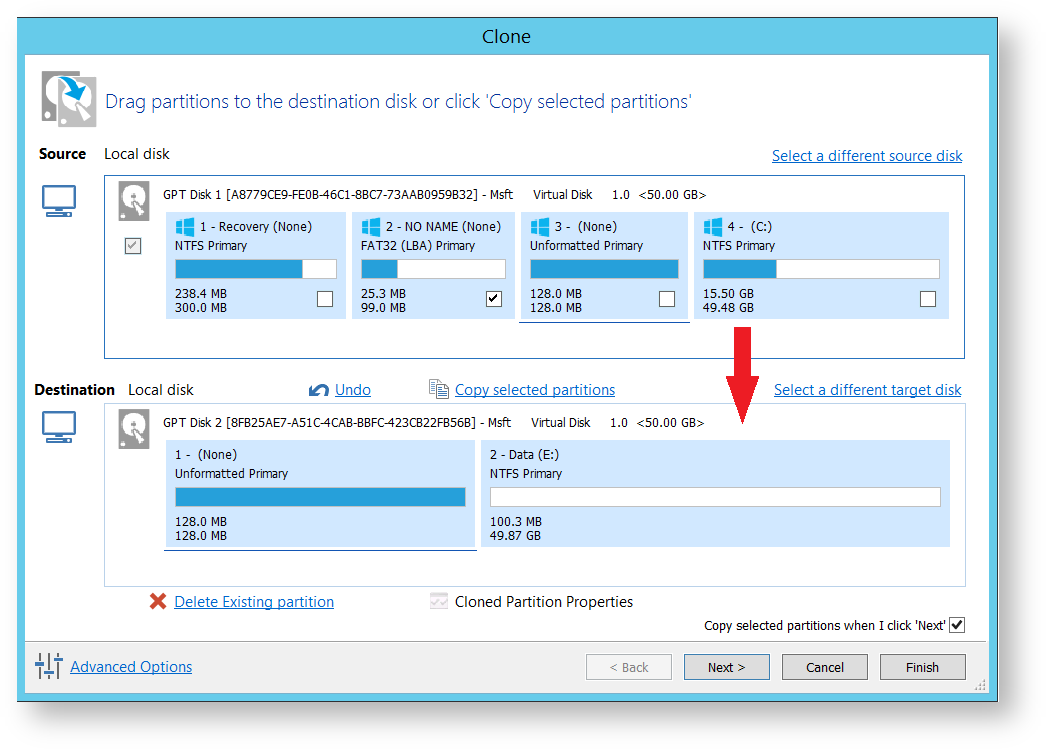Screen dimensions: 1047x750
Task: Click the FAT32 (LBA) Primary text
Action: [x=418, y=246]
